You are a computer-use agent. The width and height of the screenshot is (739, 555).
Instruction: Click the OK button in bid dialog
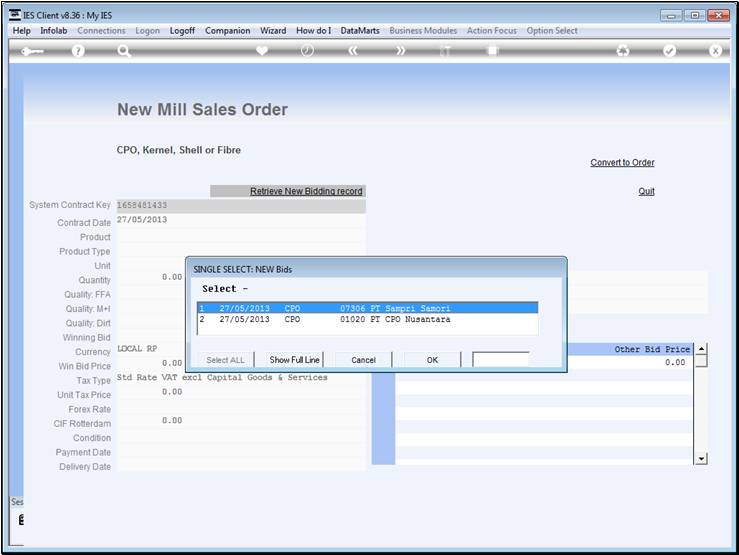(432, 360)
